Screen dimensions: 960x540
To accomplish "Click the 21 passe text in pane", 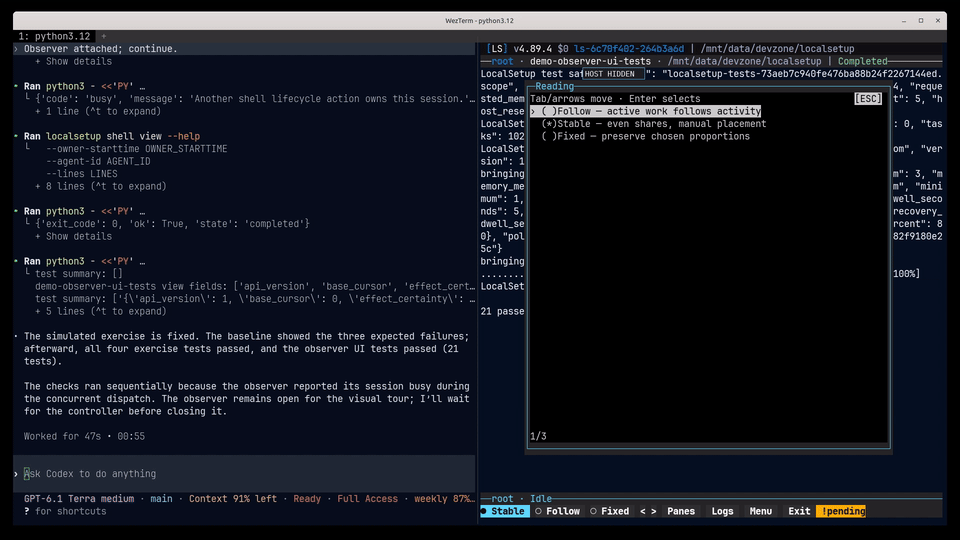I will tap(502, 312).
